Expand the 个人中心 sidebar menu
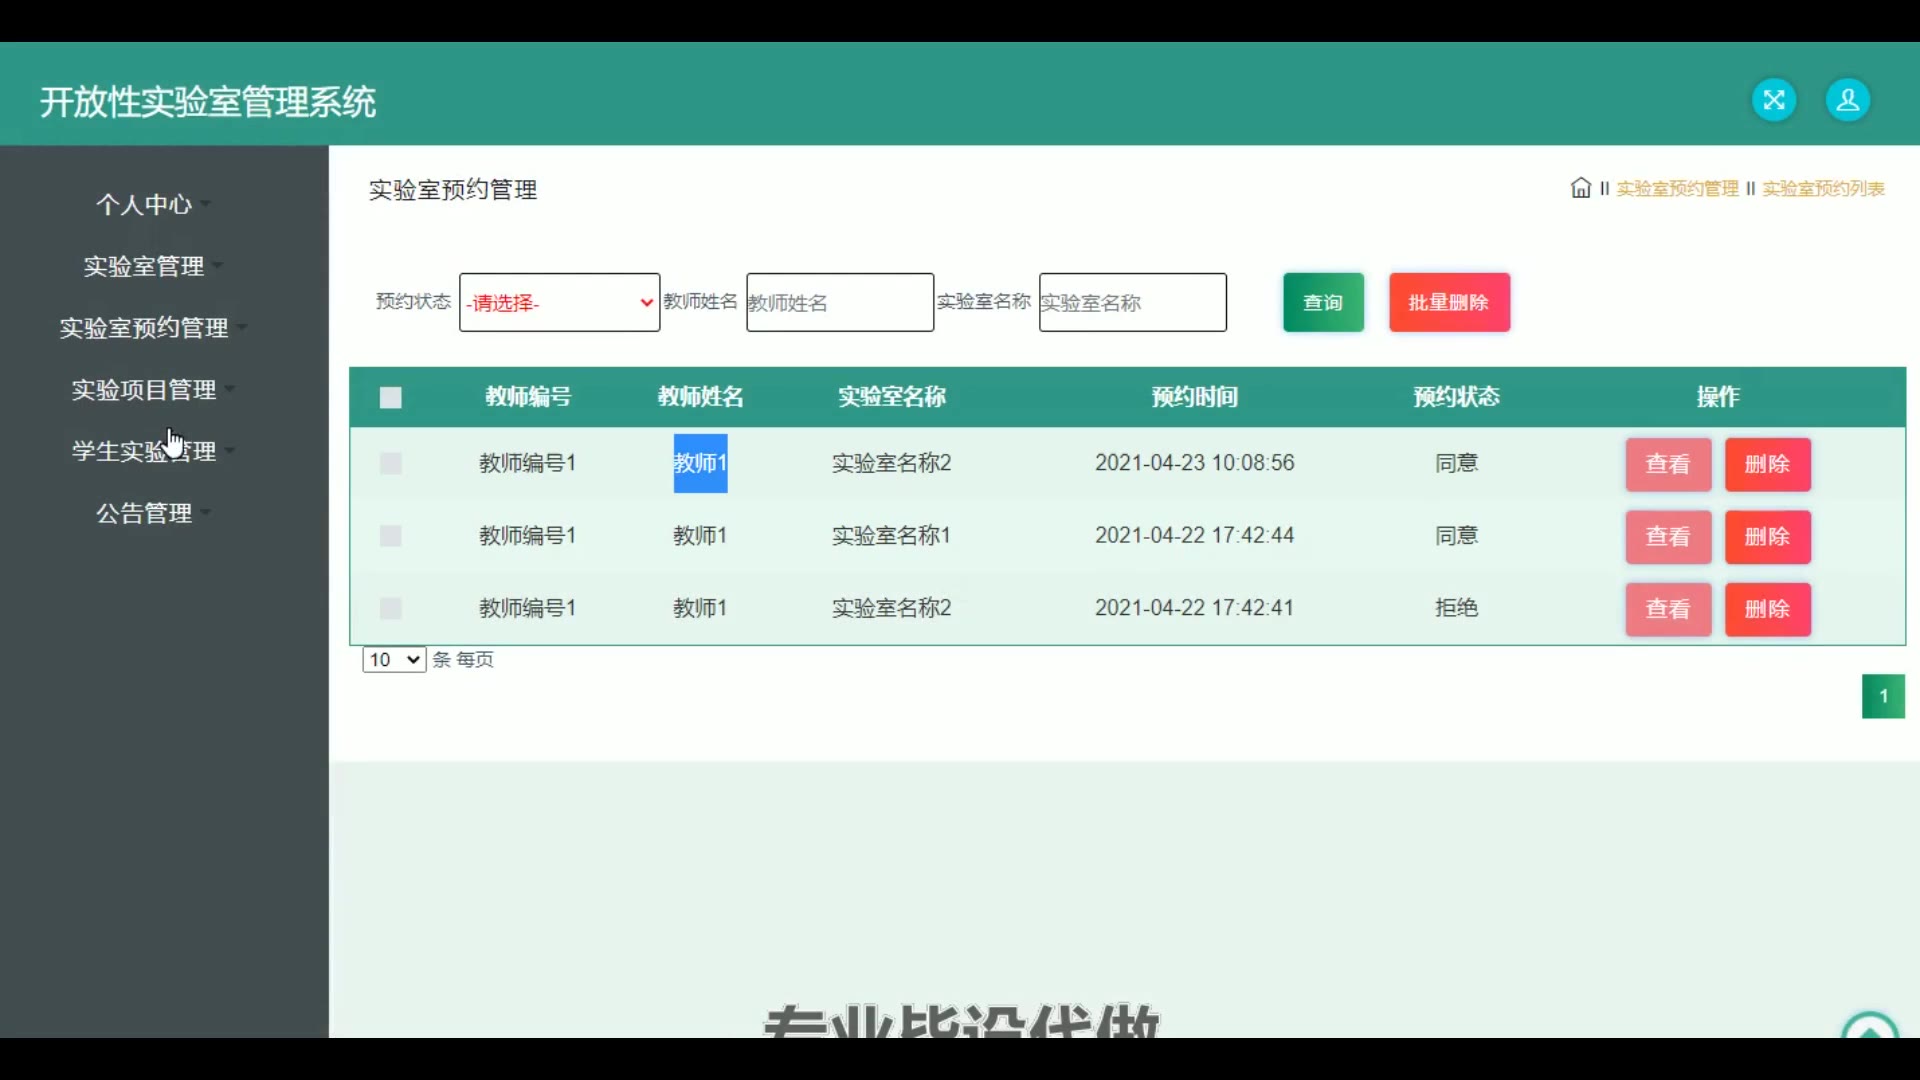Viewport: 1920px width, 1080px height. (x=145, y=205)
